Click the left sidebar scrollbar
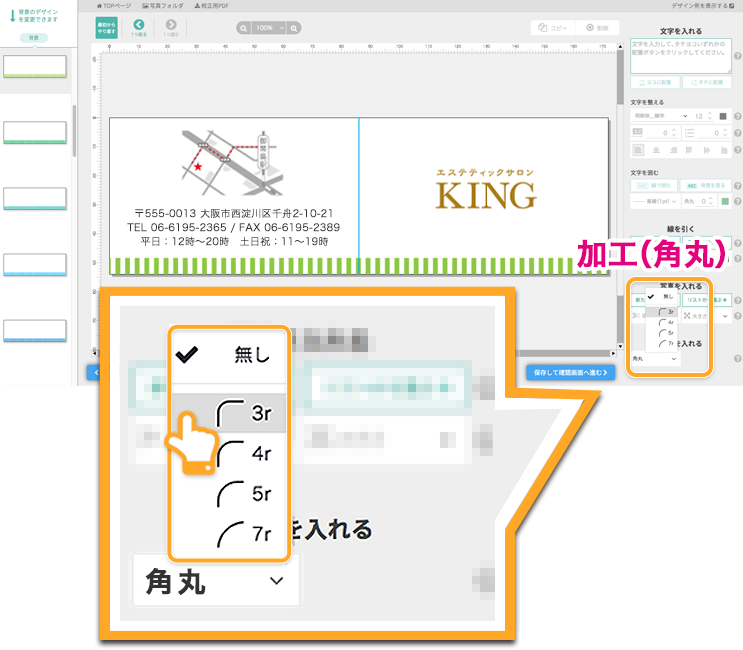The image size is (743, 650). pyautogui.click(x=74, y=130)
